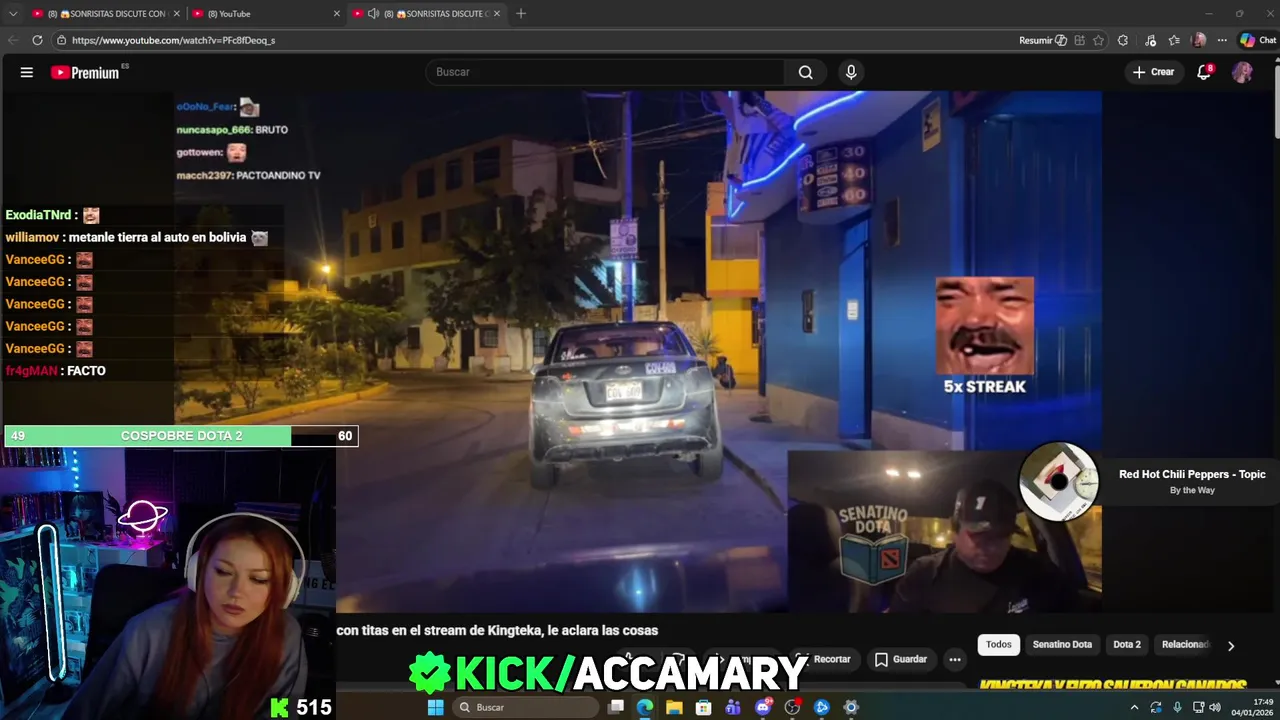Click the YouTube search magnifier button
The image size is (1280, 720).
click(x=805, y=72)
